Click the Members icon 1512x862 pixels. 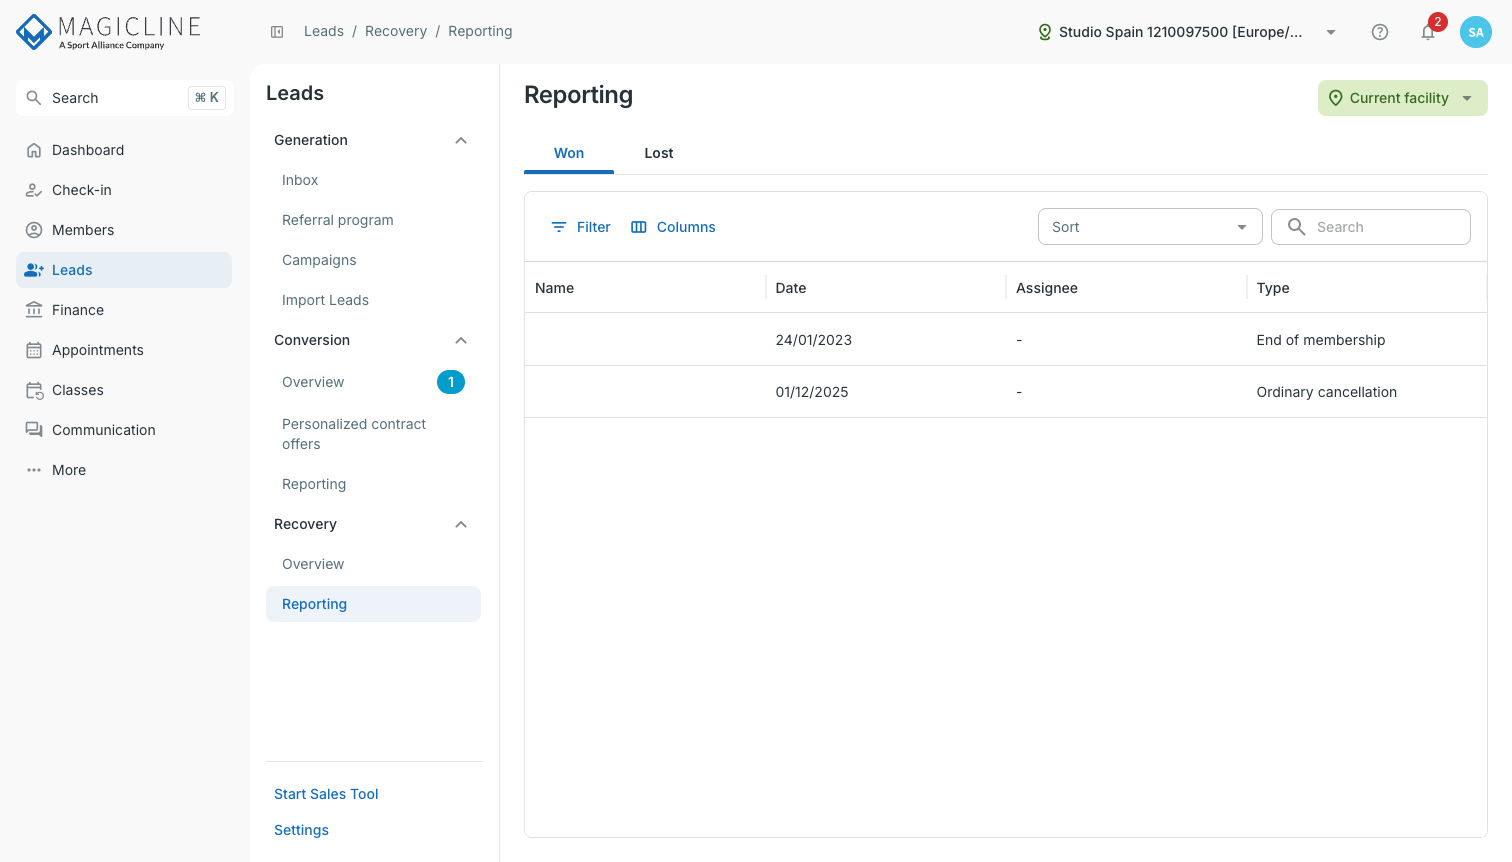[x=34, y=230]
